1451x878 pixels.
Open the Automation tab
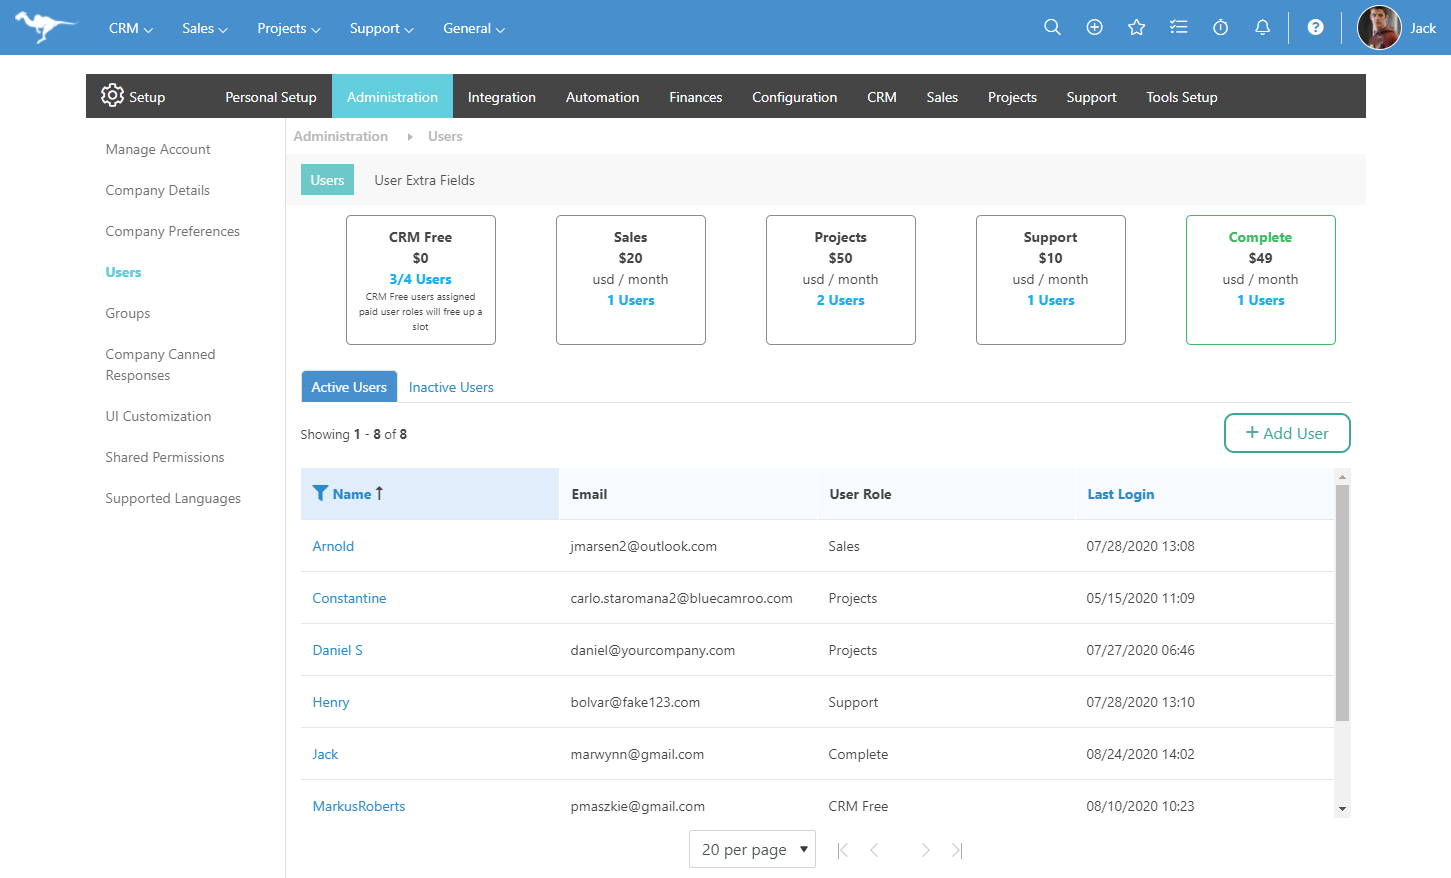[602, 97]
